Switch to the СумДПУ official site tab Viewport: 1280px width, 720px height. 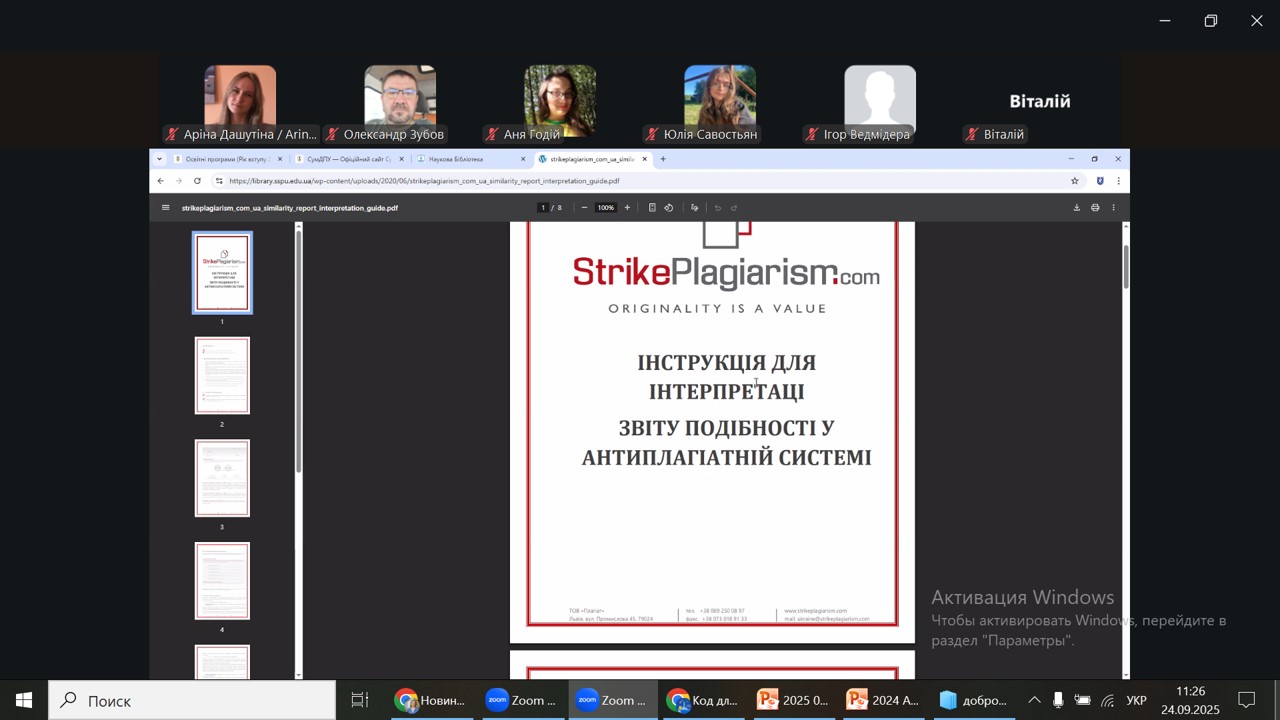pyautogui.click(x=345, y=159)
